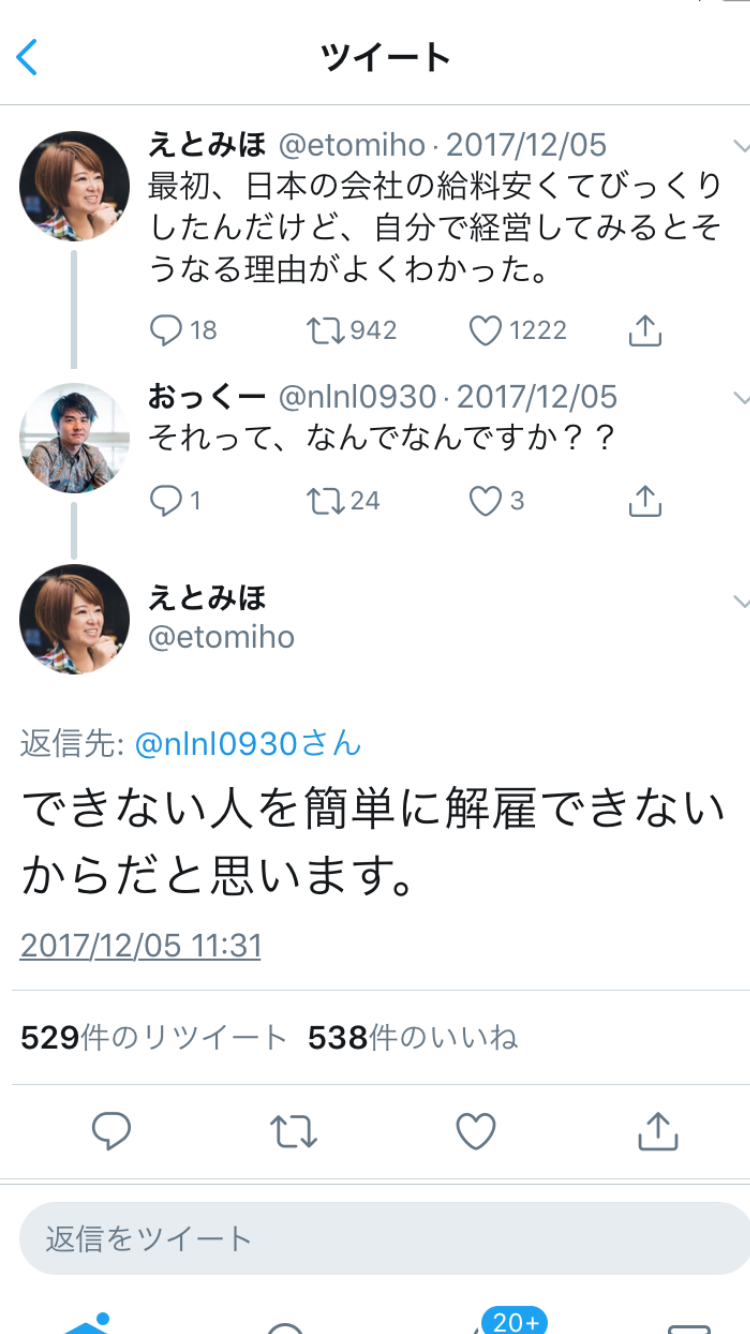Share the first えとみほ tweet
The image size is (750, 1334).
point(646,331)
